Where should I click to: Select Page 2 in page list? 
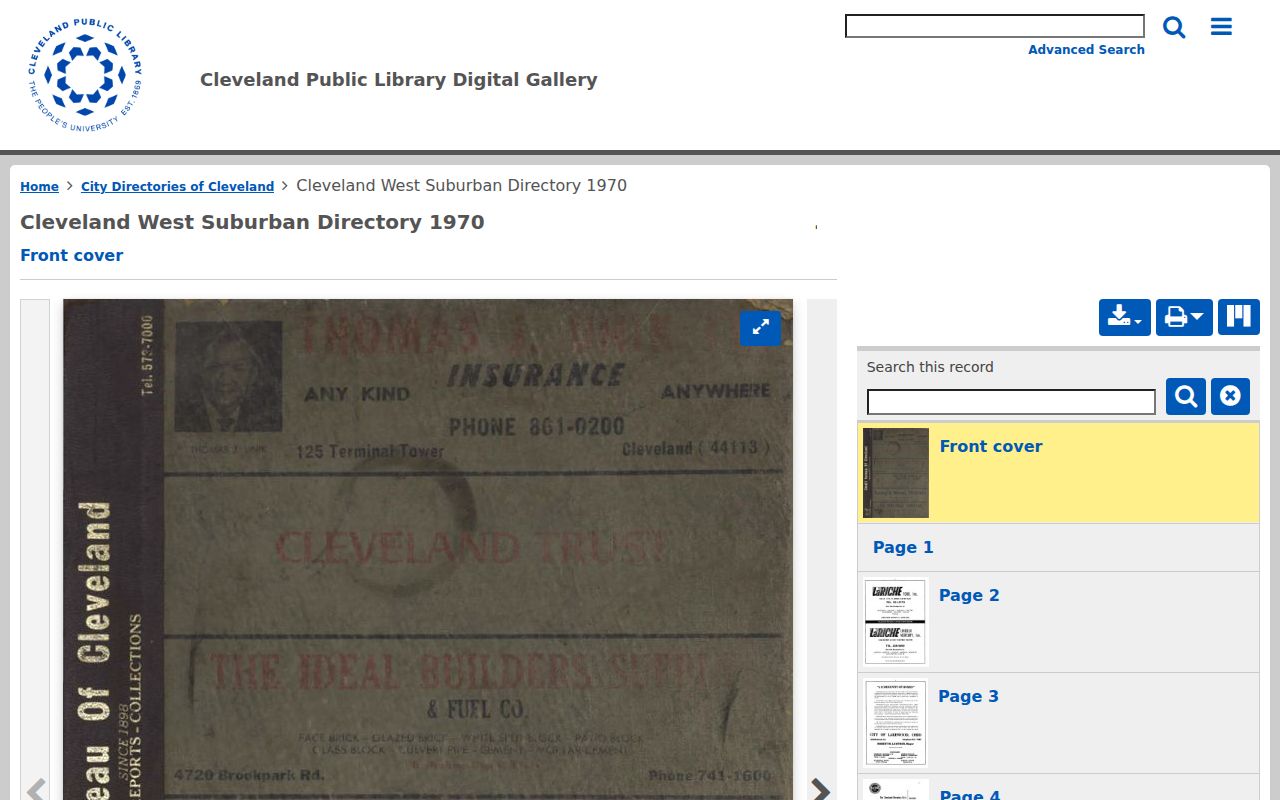click(1058, 622)
